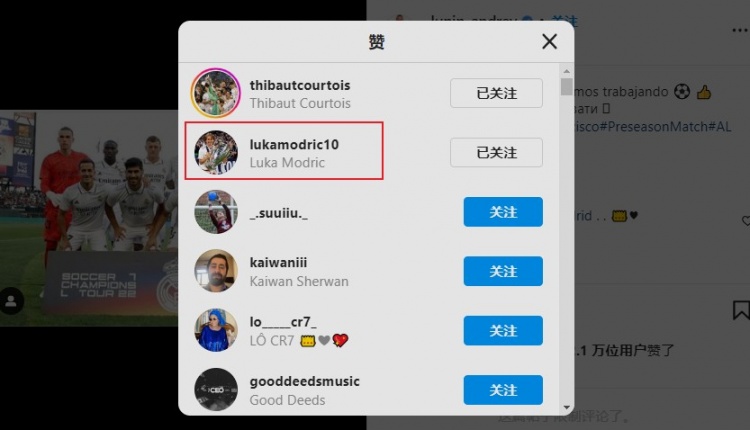
Task: Unfollow thibautcourtois via 已关注 button
Action: click(496, 93)
